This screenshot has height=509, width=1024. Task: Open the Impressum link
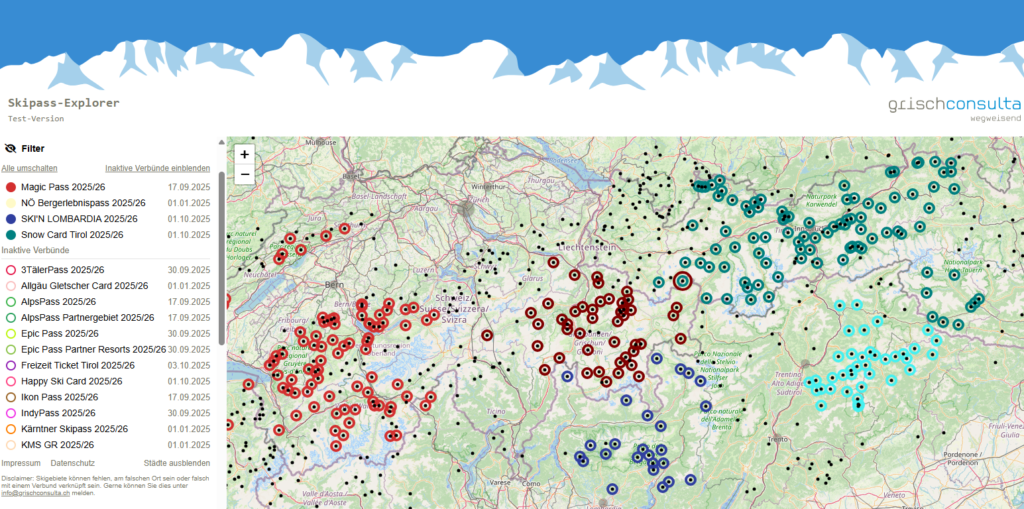tap(21, 464)
